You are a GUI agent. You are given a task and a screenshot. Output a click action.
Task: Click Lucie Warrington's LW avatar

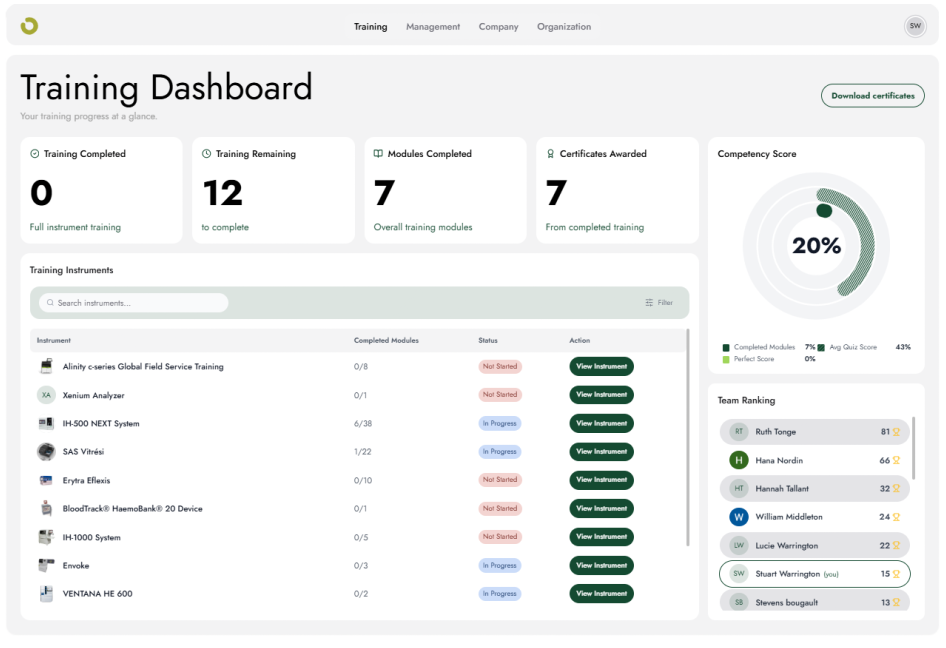click(x=738, y=545)
